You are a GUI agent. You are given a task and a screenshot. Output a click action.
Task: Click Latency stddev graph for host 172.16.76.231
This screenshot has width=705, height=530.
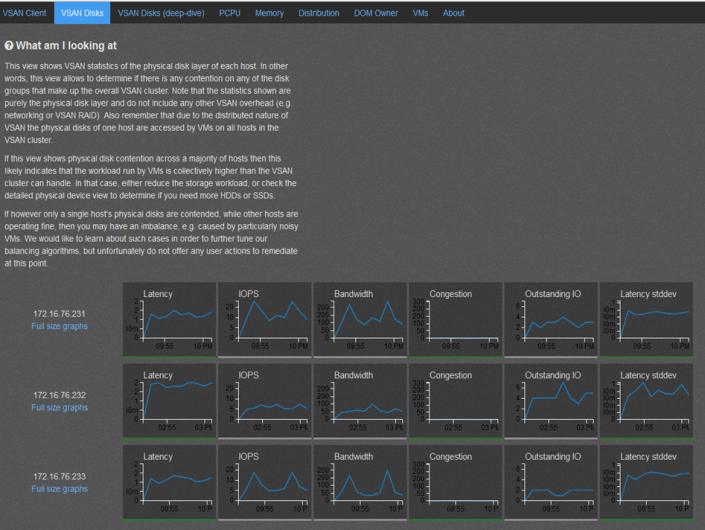645,319
